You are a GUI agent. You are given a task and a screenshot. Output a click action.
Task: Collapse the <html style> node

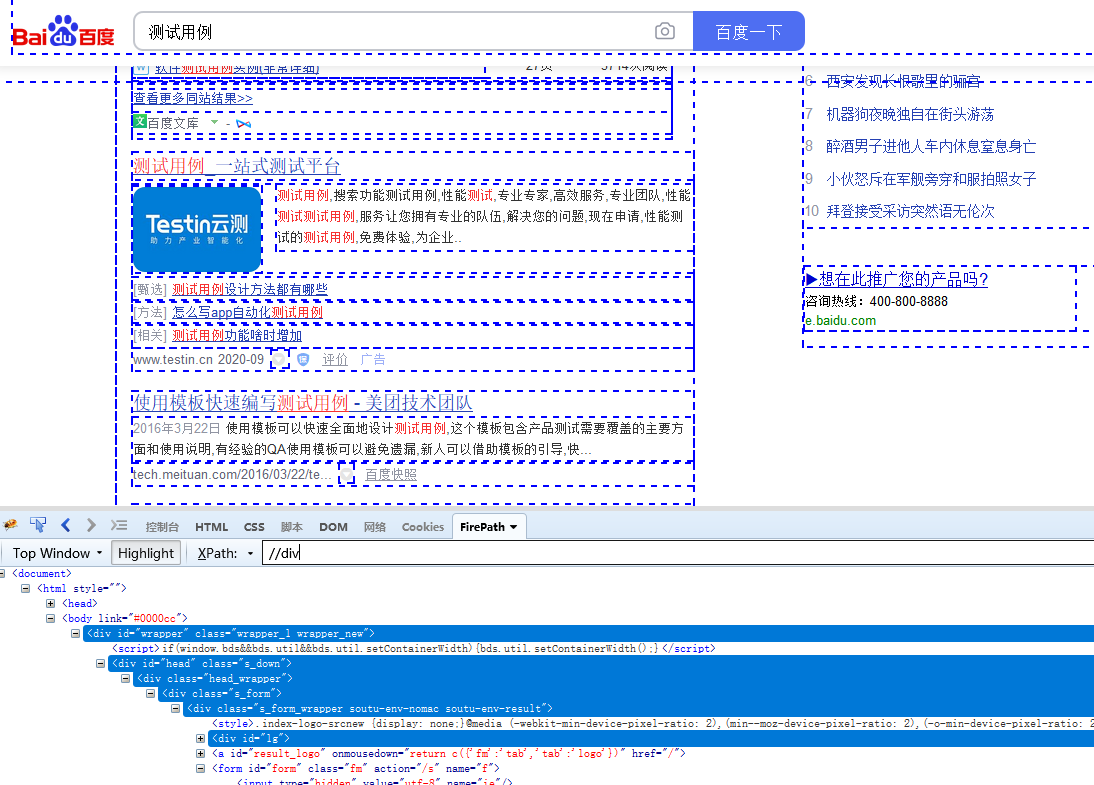(26, 588)
